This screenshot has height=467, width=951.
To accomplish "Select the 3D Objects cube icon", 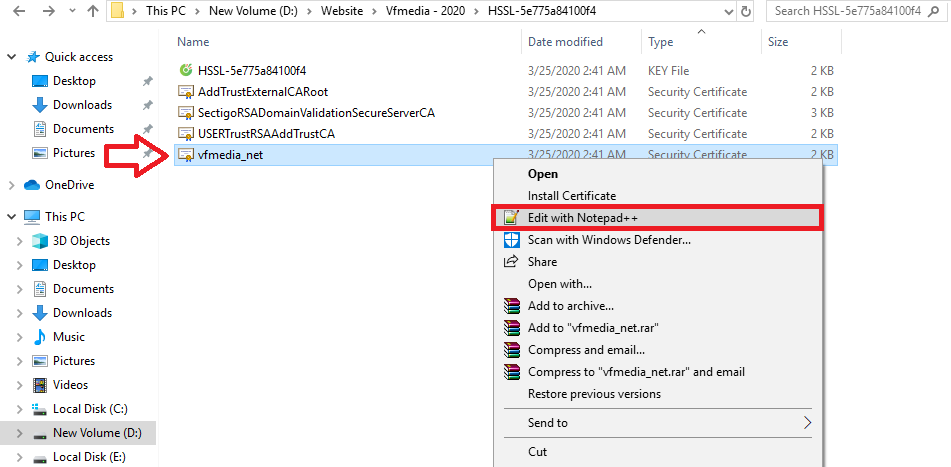I will click(x=39, y=241).
